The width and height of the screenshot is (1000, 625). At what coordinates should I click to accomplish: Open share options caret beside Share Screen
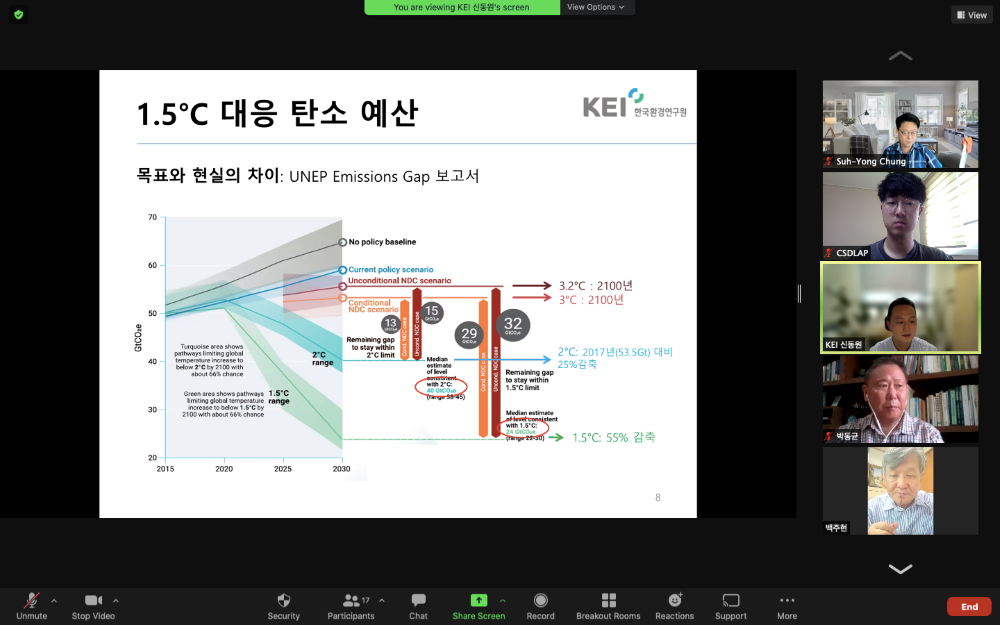pyautogui.click(x=503, y=601)
